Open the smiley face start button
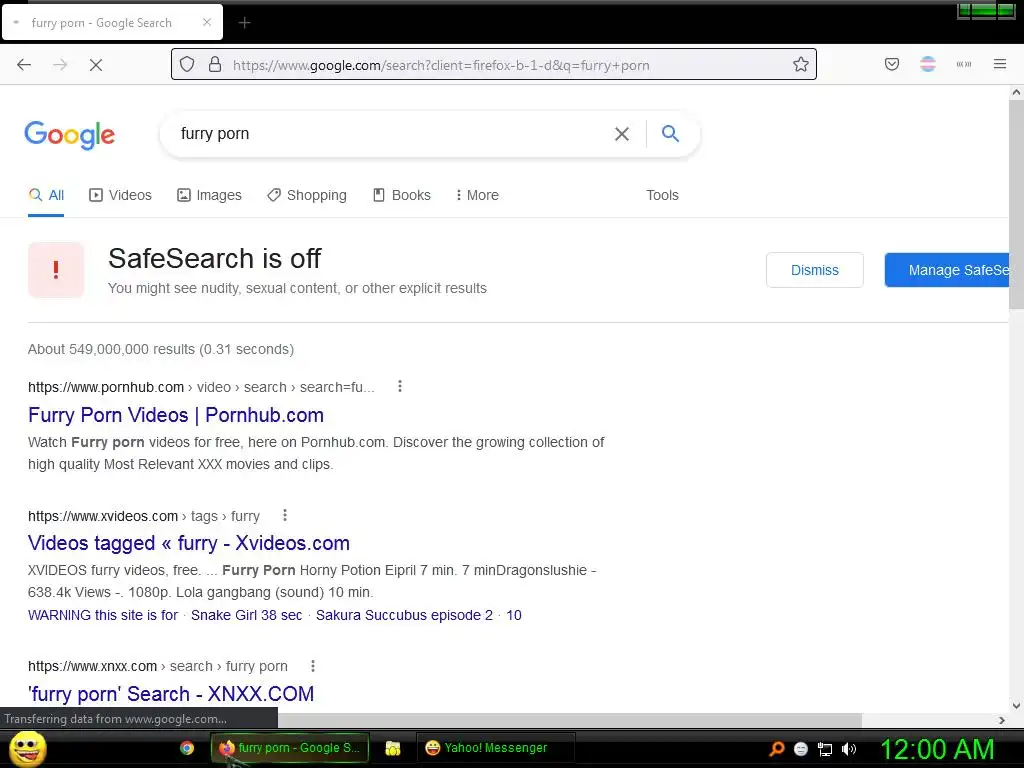1024x768 pixels. pyautogui.click(x=27, y=748)
